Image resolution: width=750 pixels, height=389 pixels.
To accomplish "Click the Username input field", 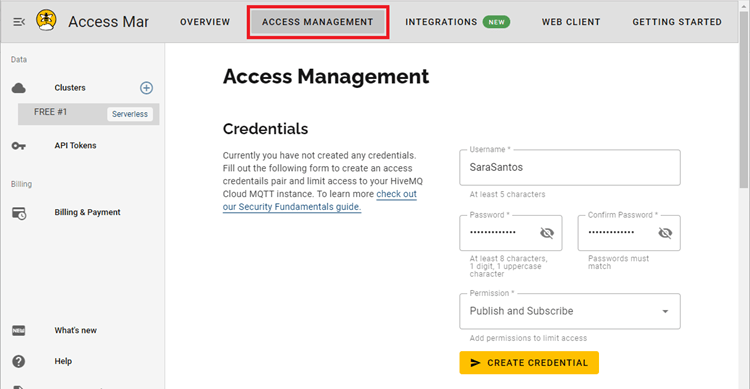I will click(570, 167).
